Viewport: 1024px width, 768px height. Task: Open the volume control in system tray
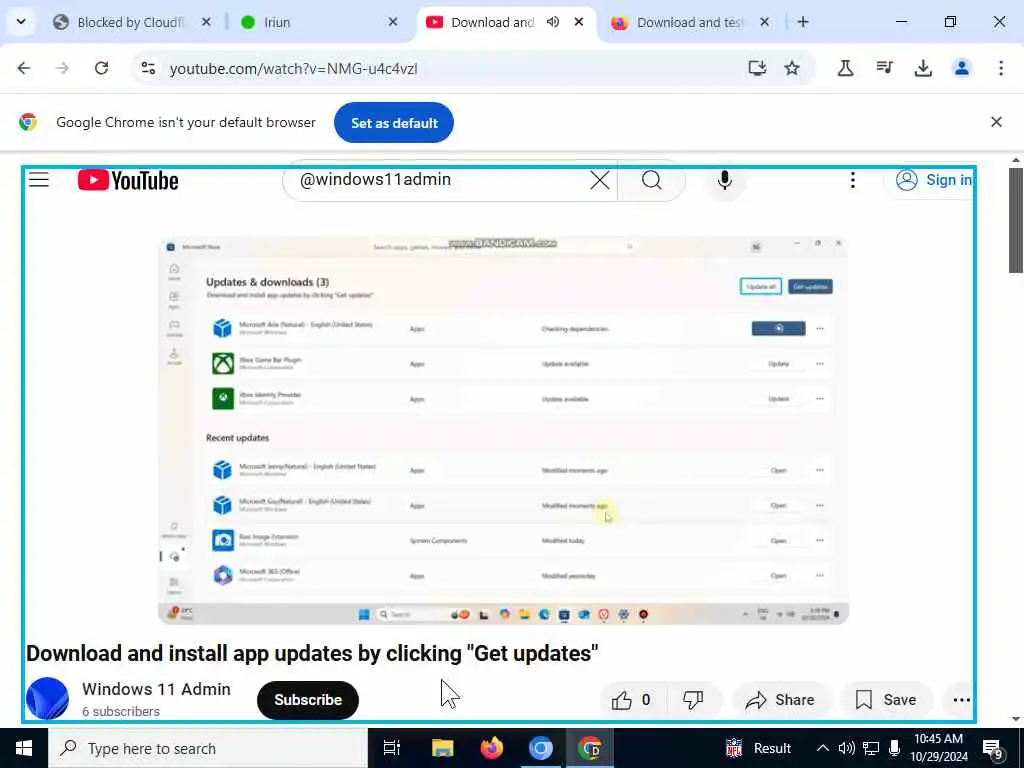846,748
